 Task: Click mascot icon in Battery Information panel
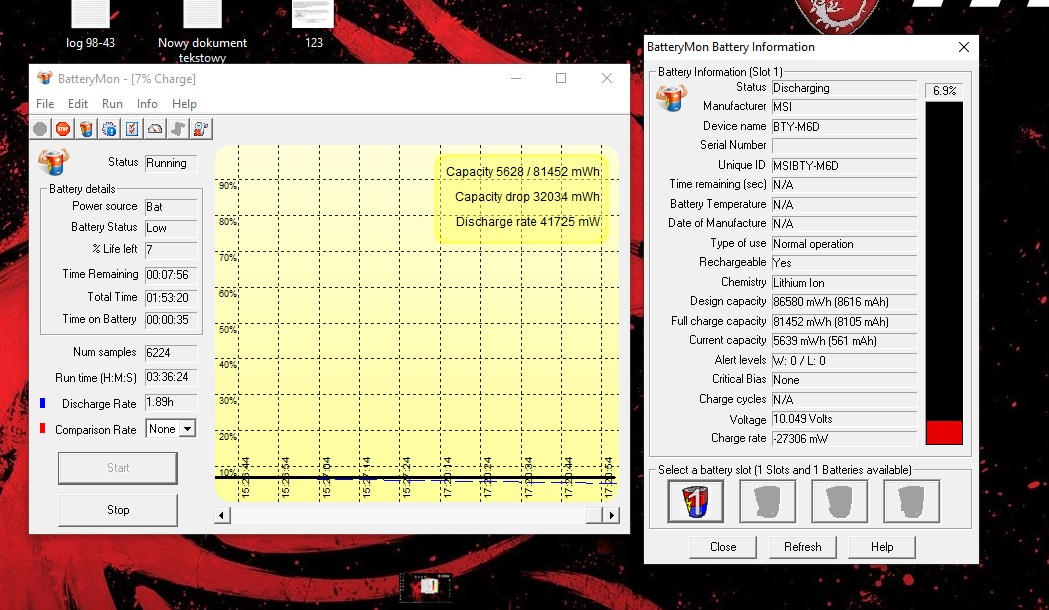click(672, 98)
